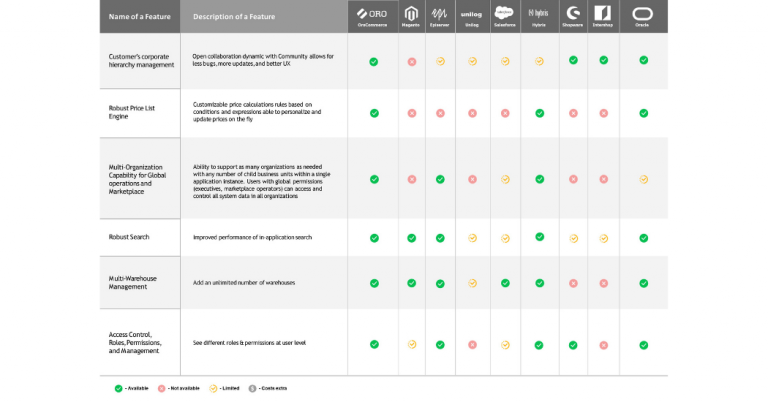The width and height of the screenshot is (768, 402).
Task: Select the Shopware logo column header
Action: point(573,15)
